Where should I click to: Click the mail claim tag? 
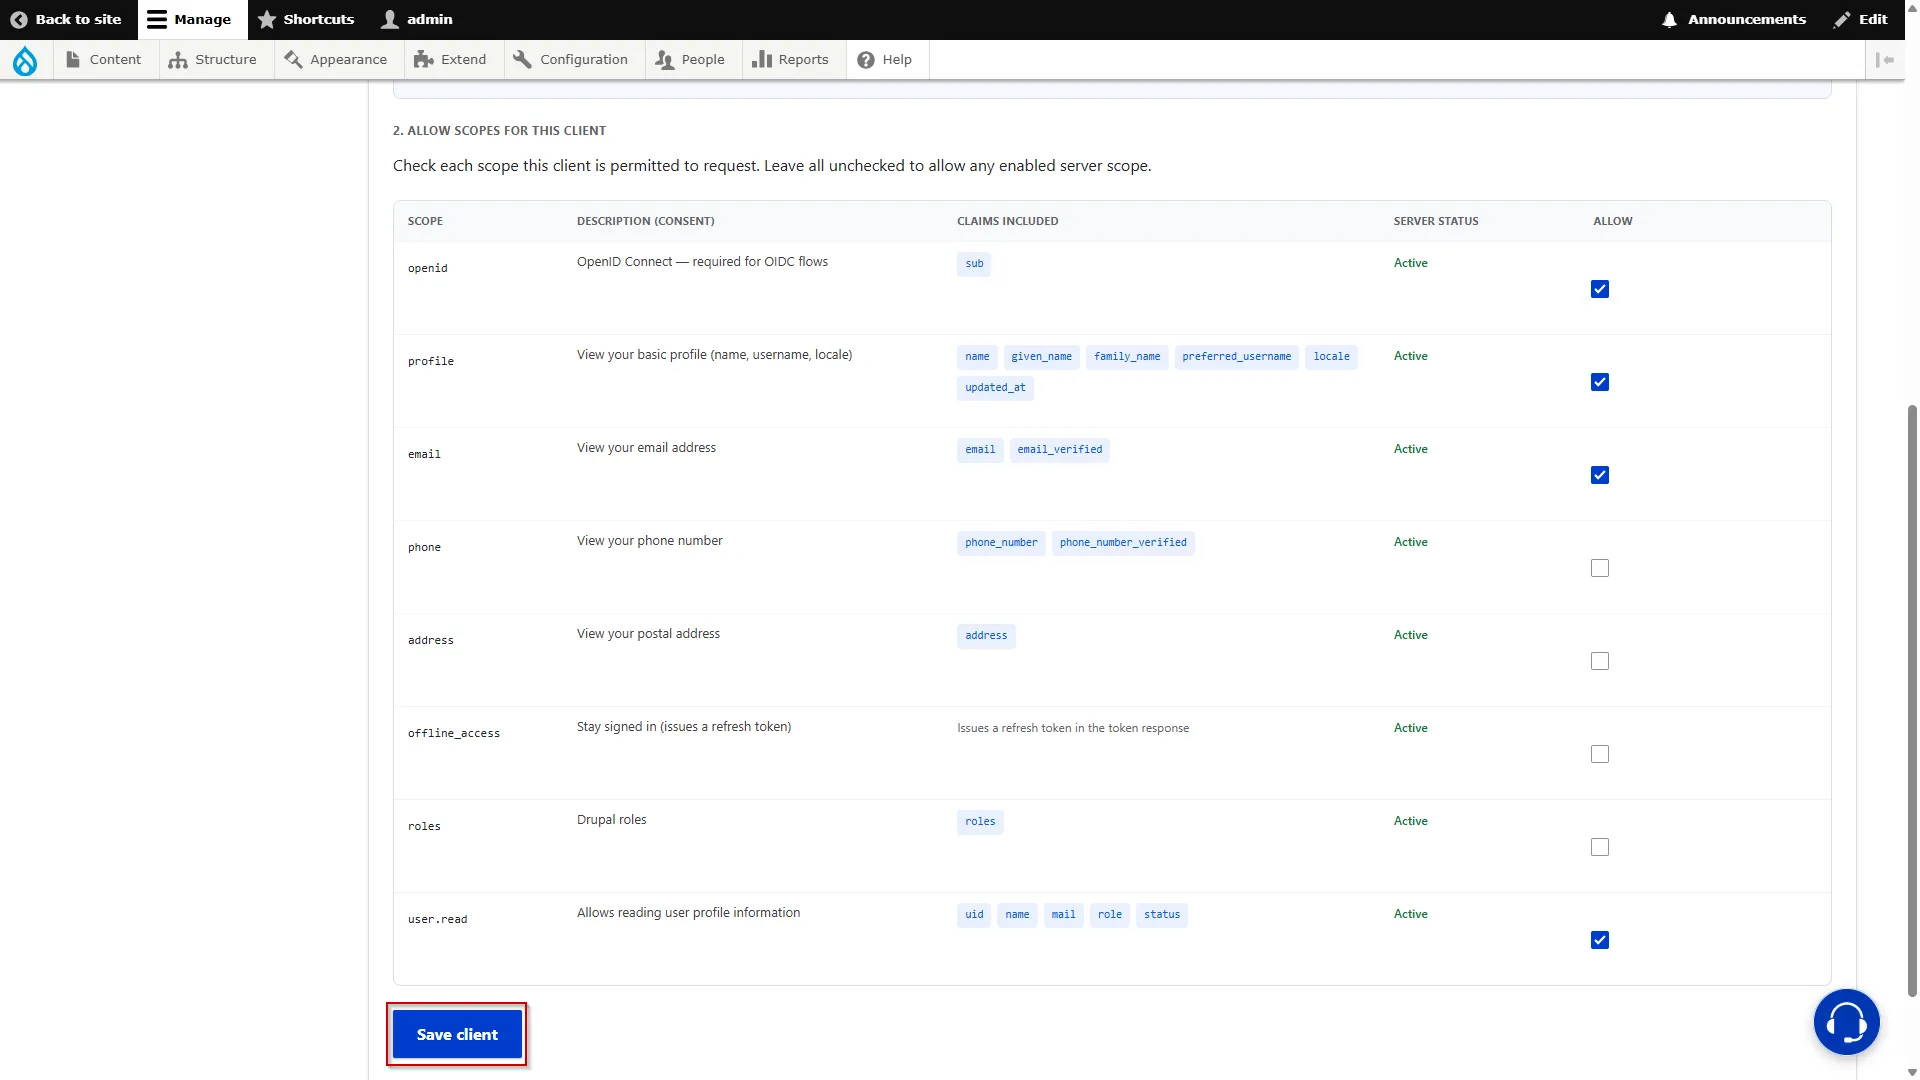1063,915
